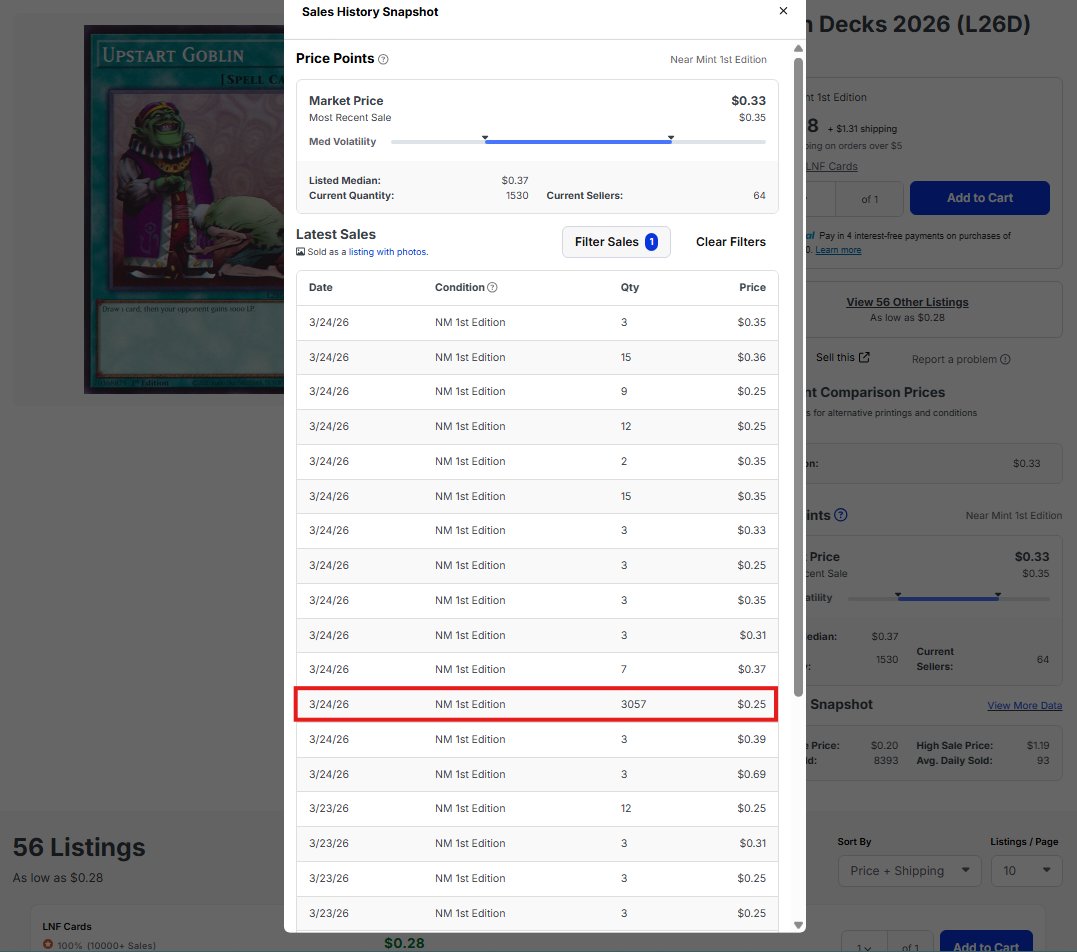Viewport: 1077px width, 952px height.
Task: Click the Near Mint 1st Edition label in dialog
Action: (718, 60)
